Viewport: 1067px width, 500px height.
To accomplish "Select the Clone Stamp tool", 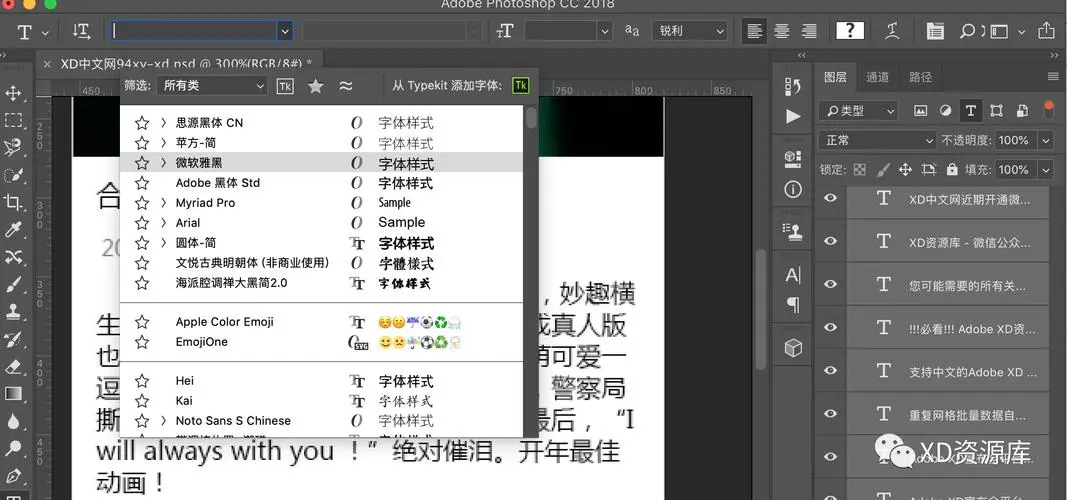I will [x=13, y=312].
